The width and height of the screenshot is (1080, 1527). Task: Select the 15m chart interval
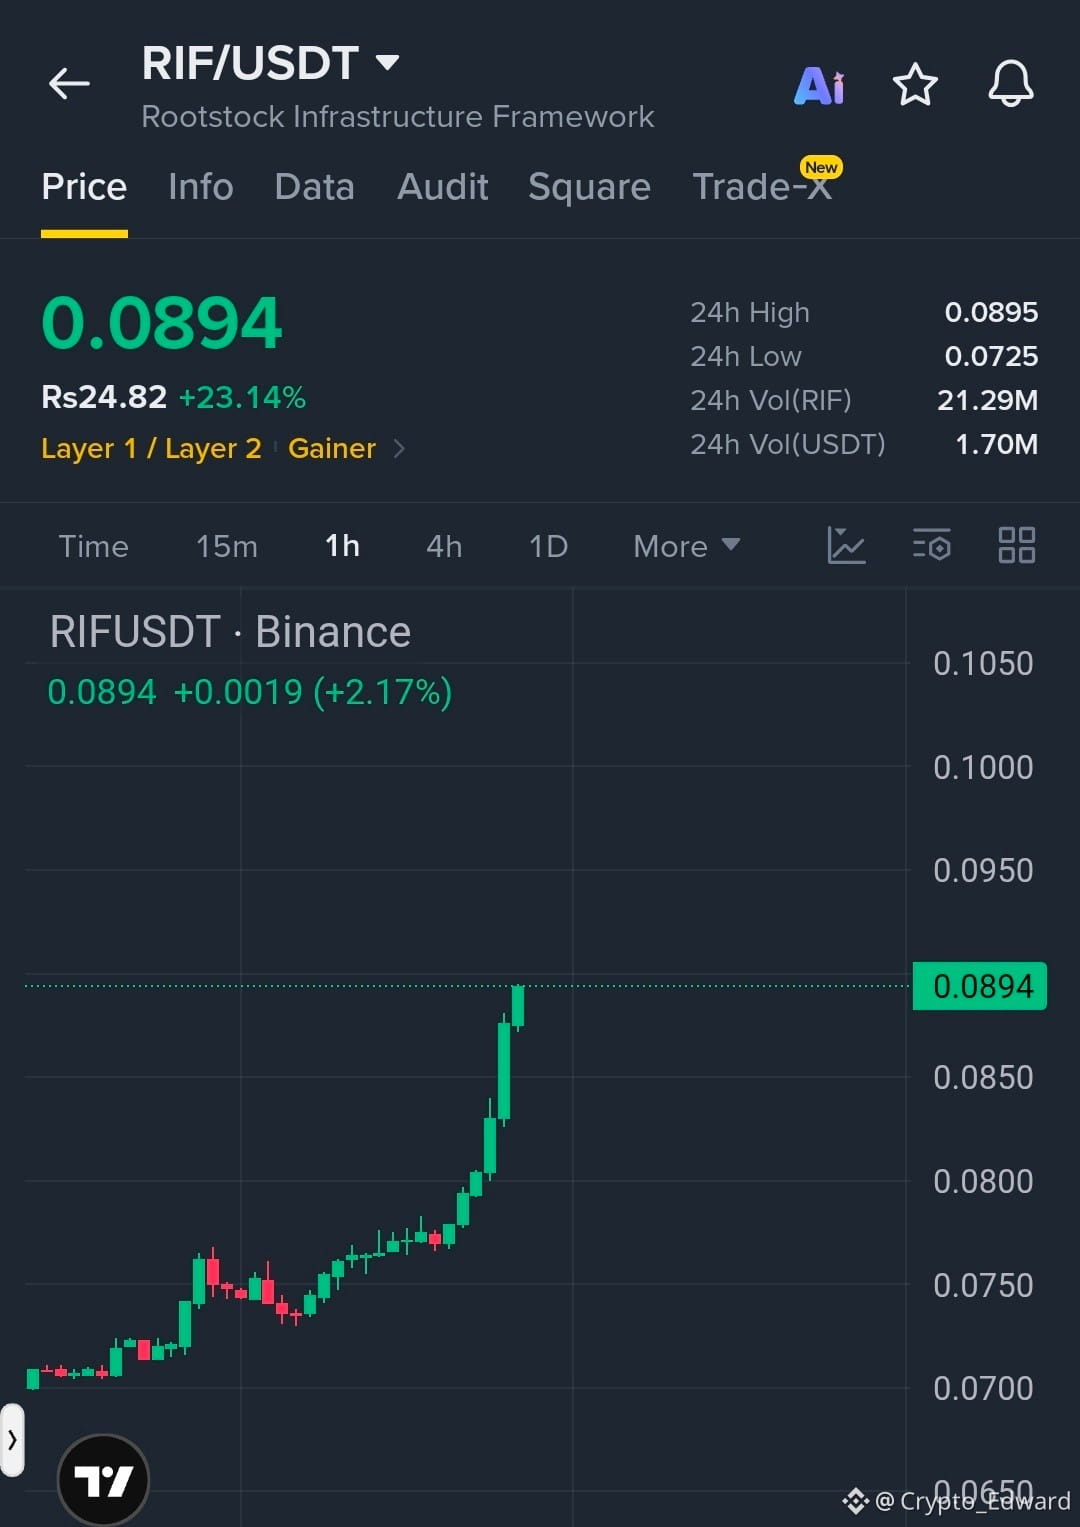[227, 546]
